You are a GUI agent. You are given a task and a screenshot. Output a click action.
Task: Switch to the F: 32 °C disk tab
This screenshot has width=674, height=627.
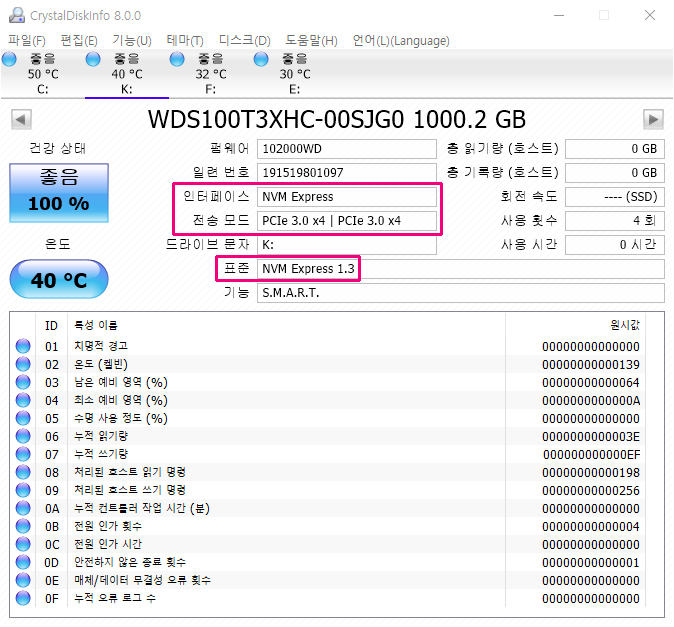click(211, 74)
